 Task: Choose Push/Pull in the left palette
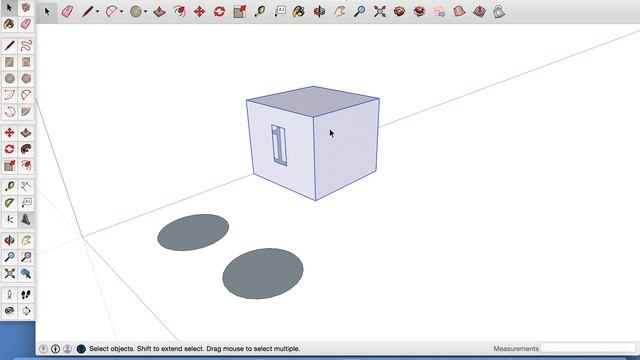pos(26,133)
